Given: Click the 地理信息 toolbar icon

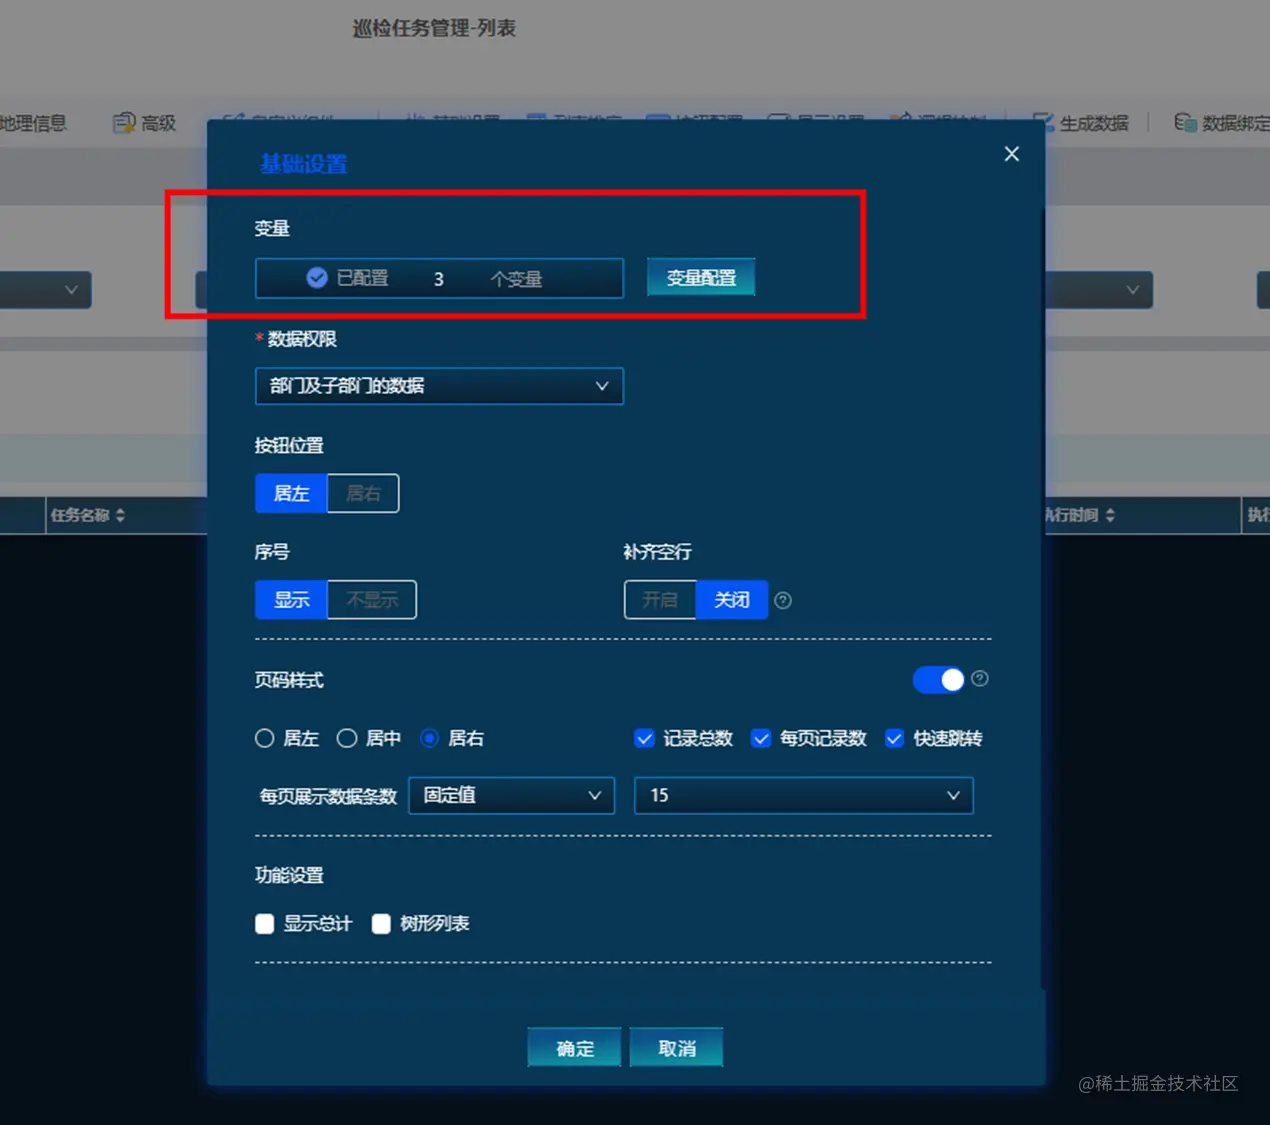Looking at the screenshot, I should click(33, 123).
